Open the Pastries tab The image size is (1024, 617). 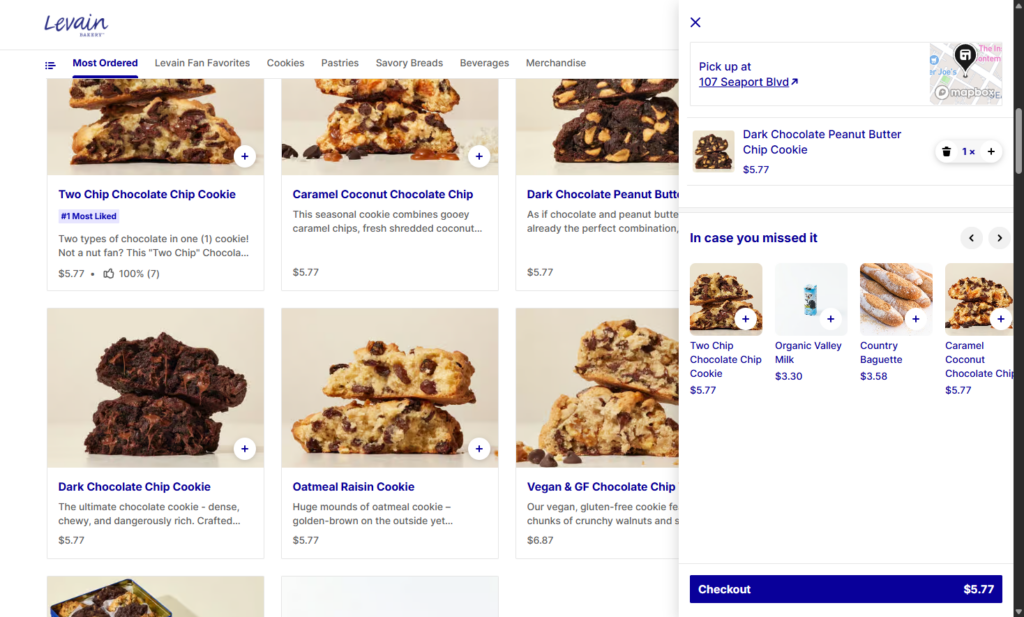(x=340, y=63)
